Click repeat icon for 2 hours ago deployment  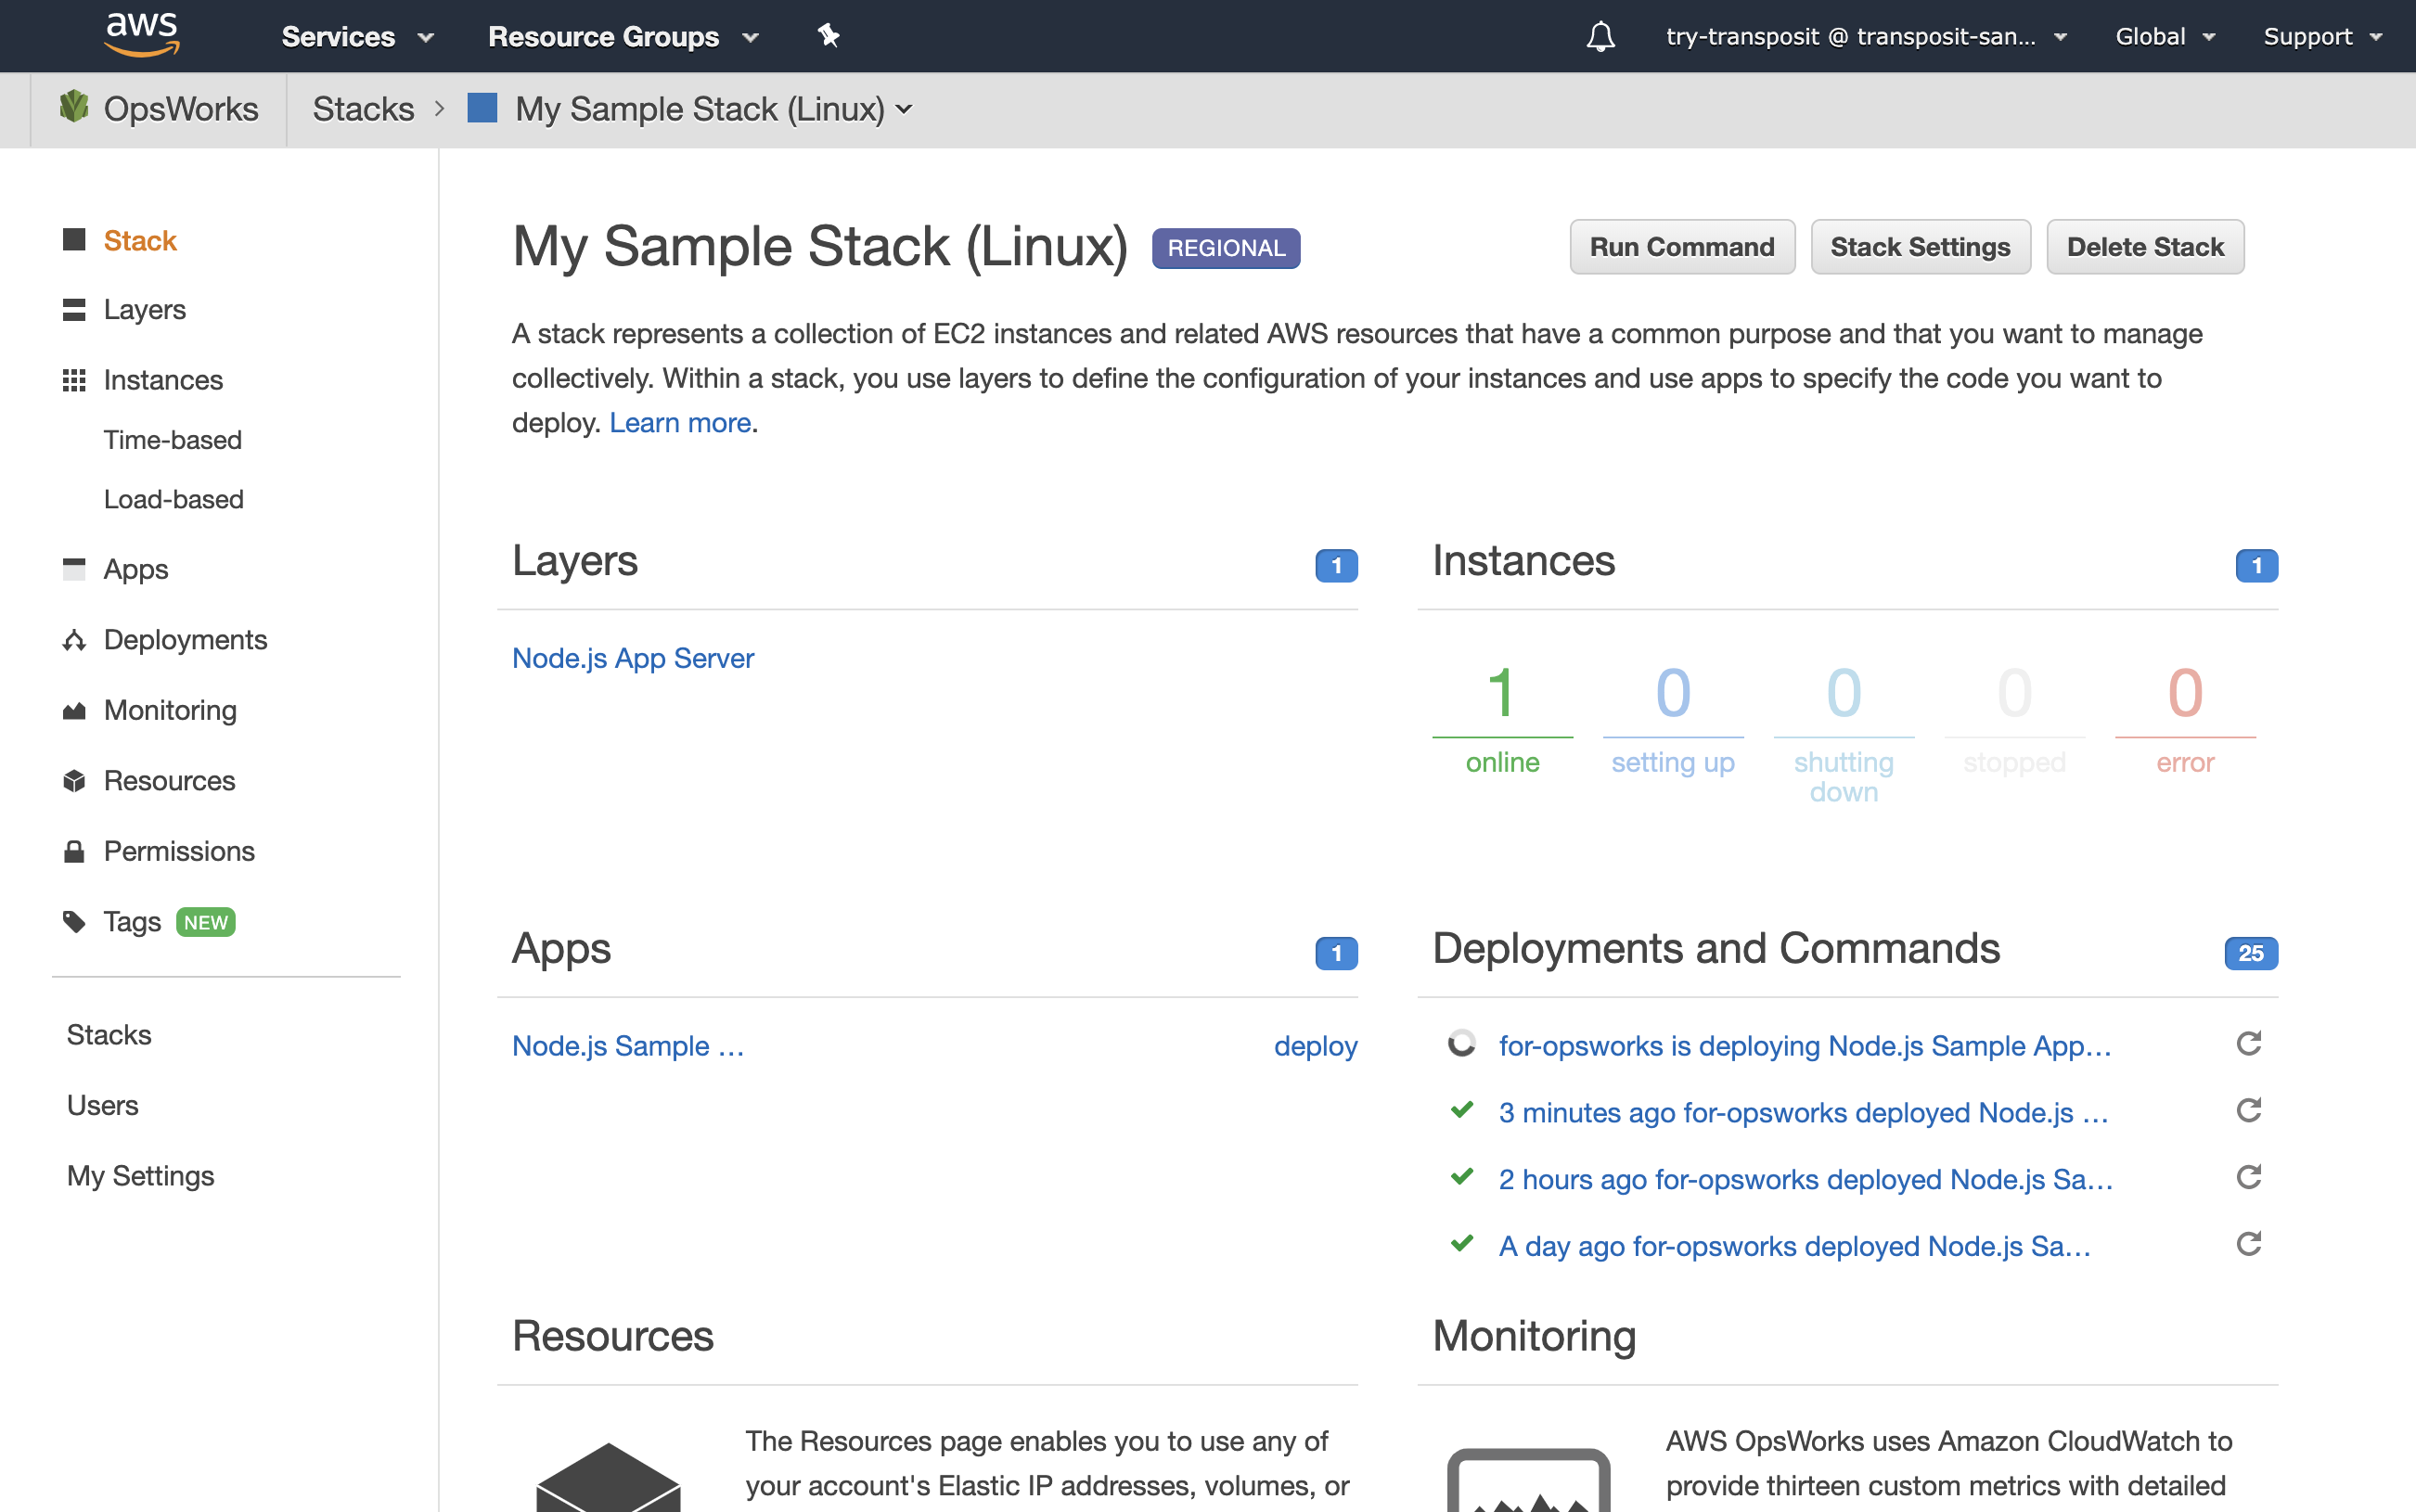2248,1178
